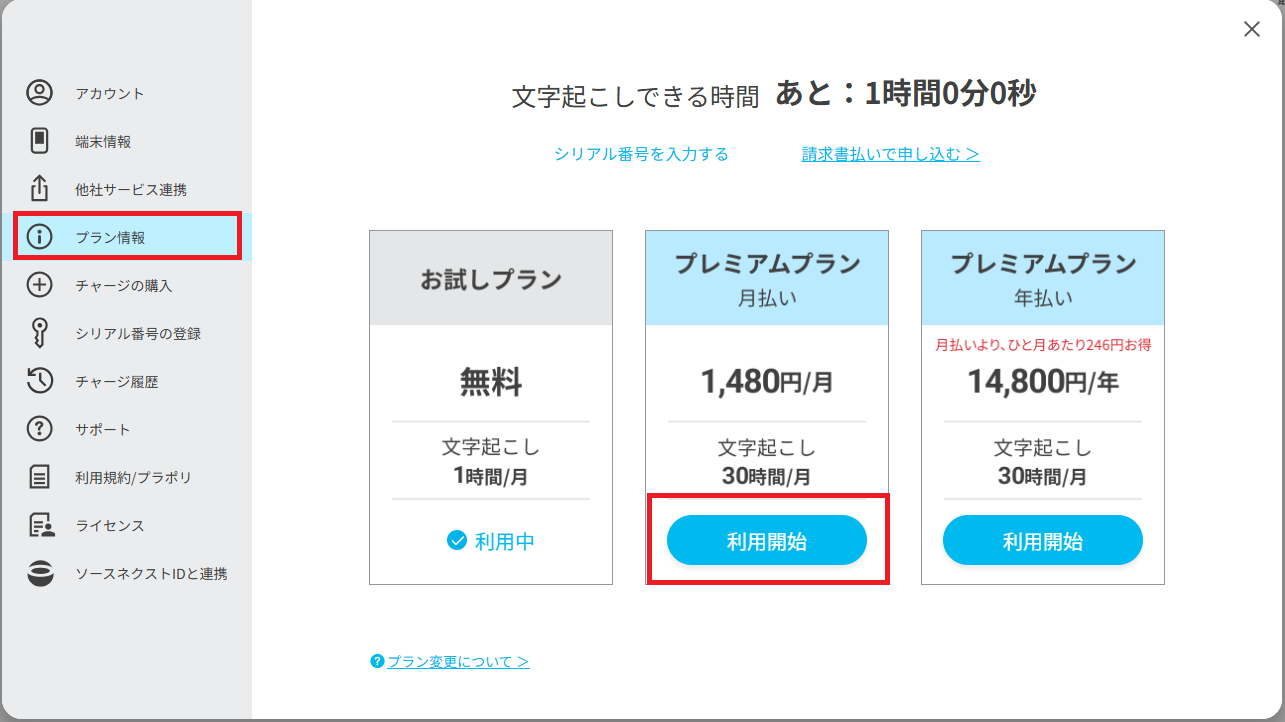Screen dimensions: 1285x722
Task: Start monthly プレミアムプラン with 利用開始
Action: pos(767,542)
